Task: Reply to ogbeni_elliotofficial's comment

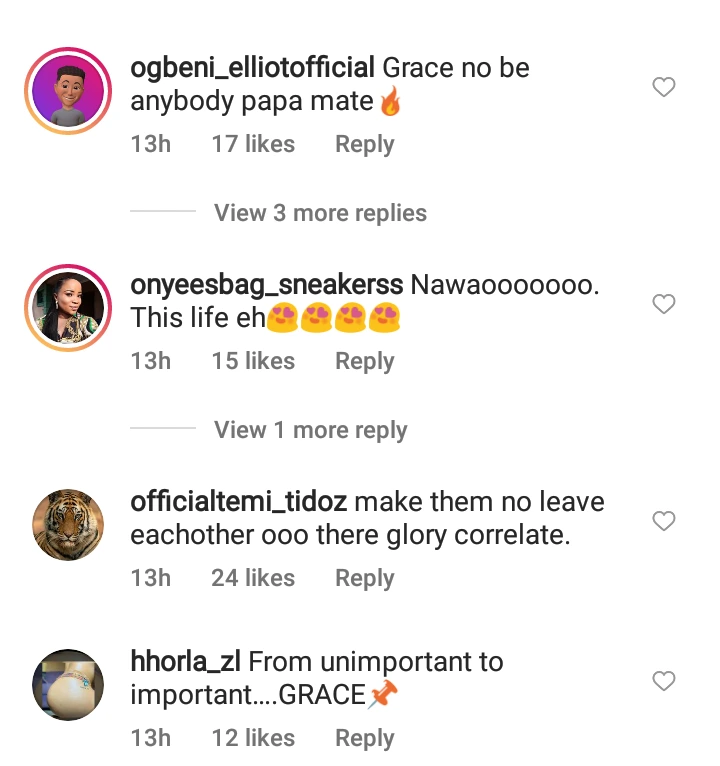Action: [x=364, y=144]
